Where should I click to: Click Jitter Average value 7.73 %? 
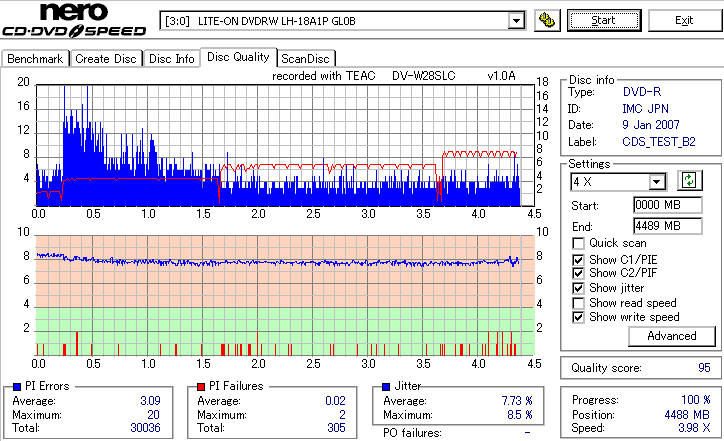(x=517, y=401)
